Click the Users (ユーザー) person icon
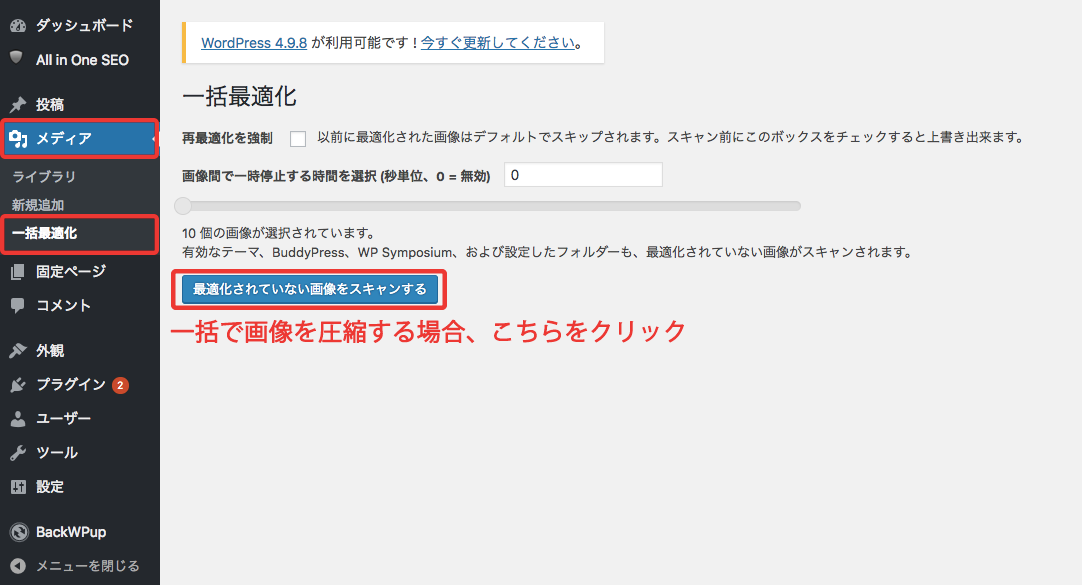Image resolution: width=1082 pixels, height=585 pixels. coord(17,418)
